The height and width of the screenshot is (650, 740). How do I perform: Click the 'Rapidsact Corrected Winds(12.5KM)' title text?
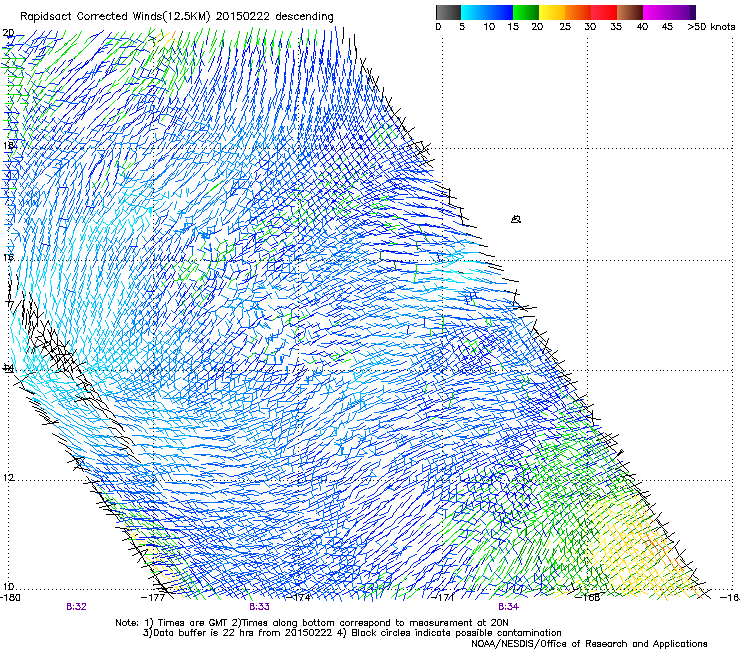click(115, 17)
